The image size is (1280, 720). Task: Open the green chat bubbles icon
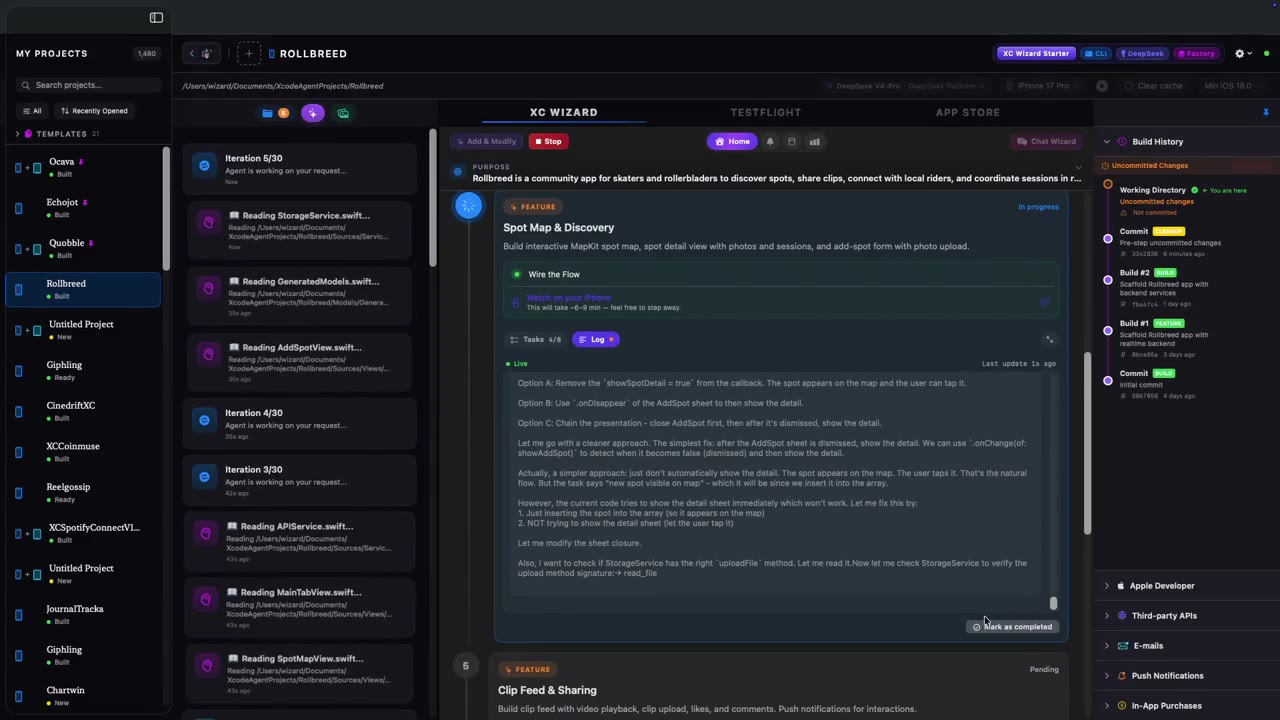pyautogui.click(x=343, y=113)
